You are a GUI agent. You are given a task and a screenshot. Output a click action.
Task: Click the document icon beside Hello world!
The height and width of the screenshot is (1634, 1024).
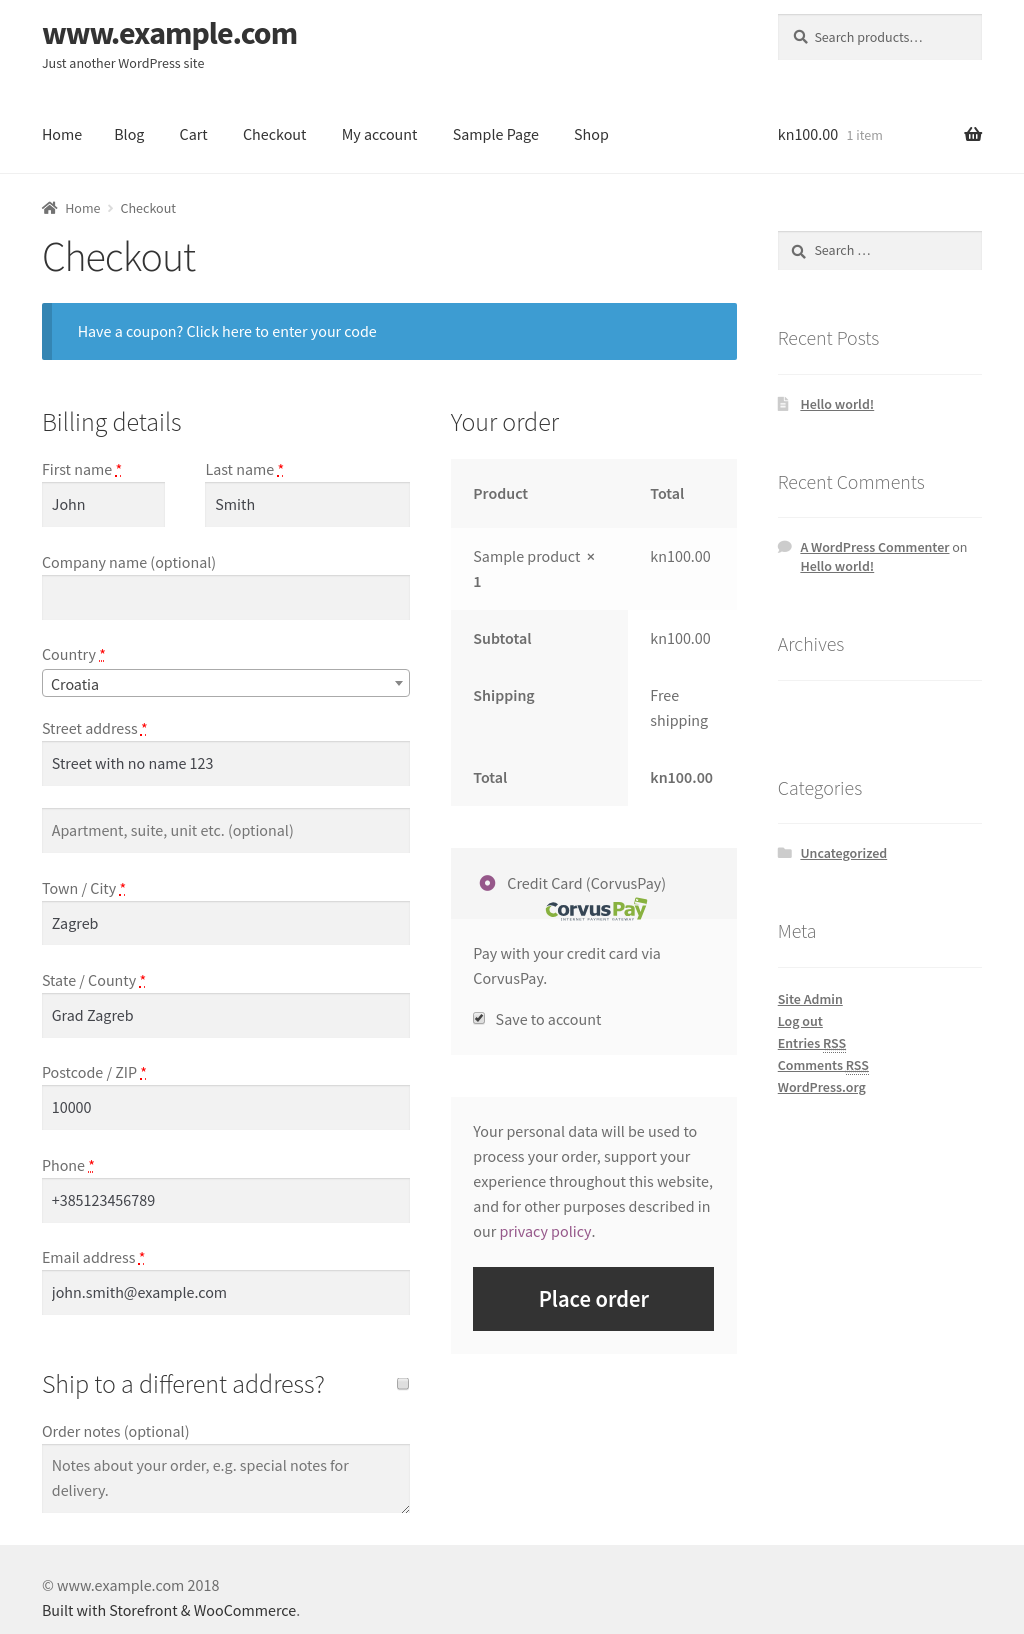784,404
